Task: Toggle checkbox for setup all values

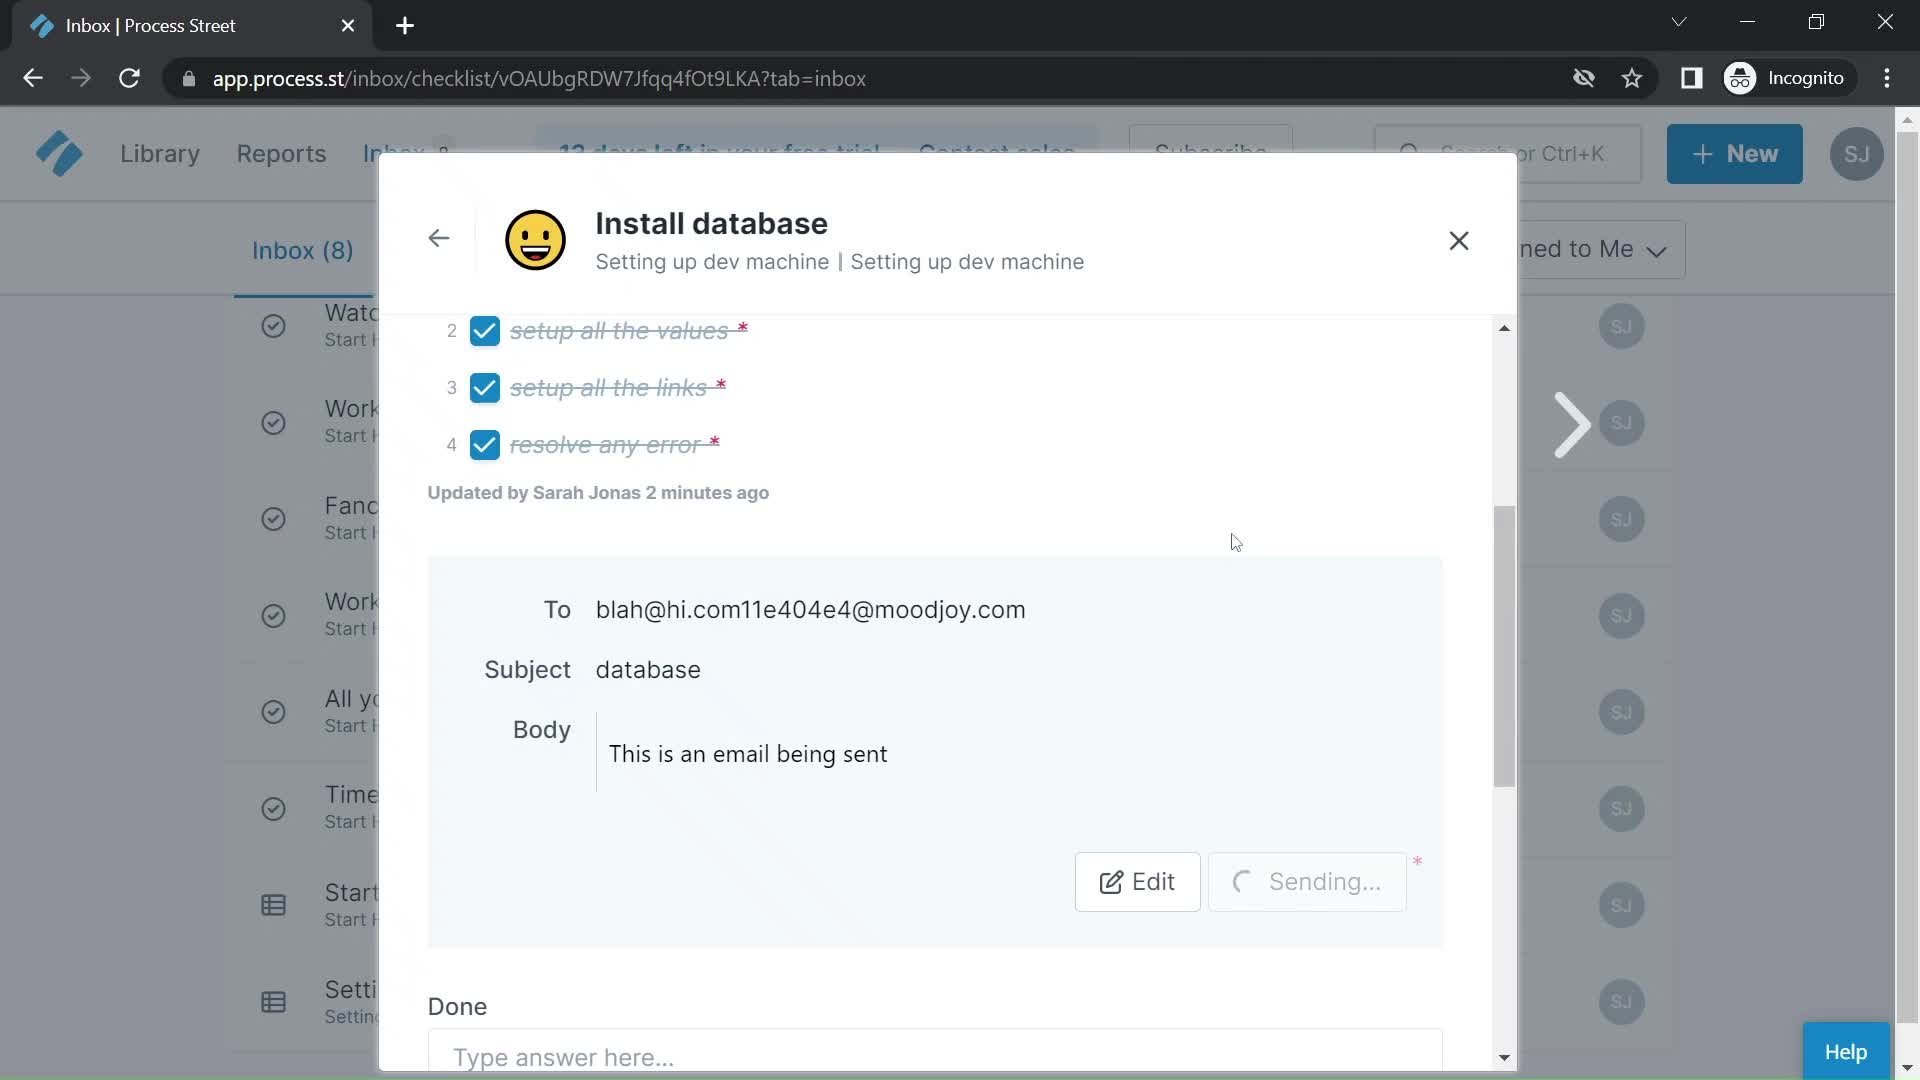Action: click(483, 331)
